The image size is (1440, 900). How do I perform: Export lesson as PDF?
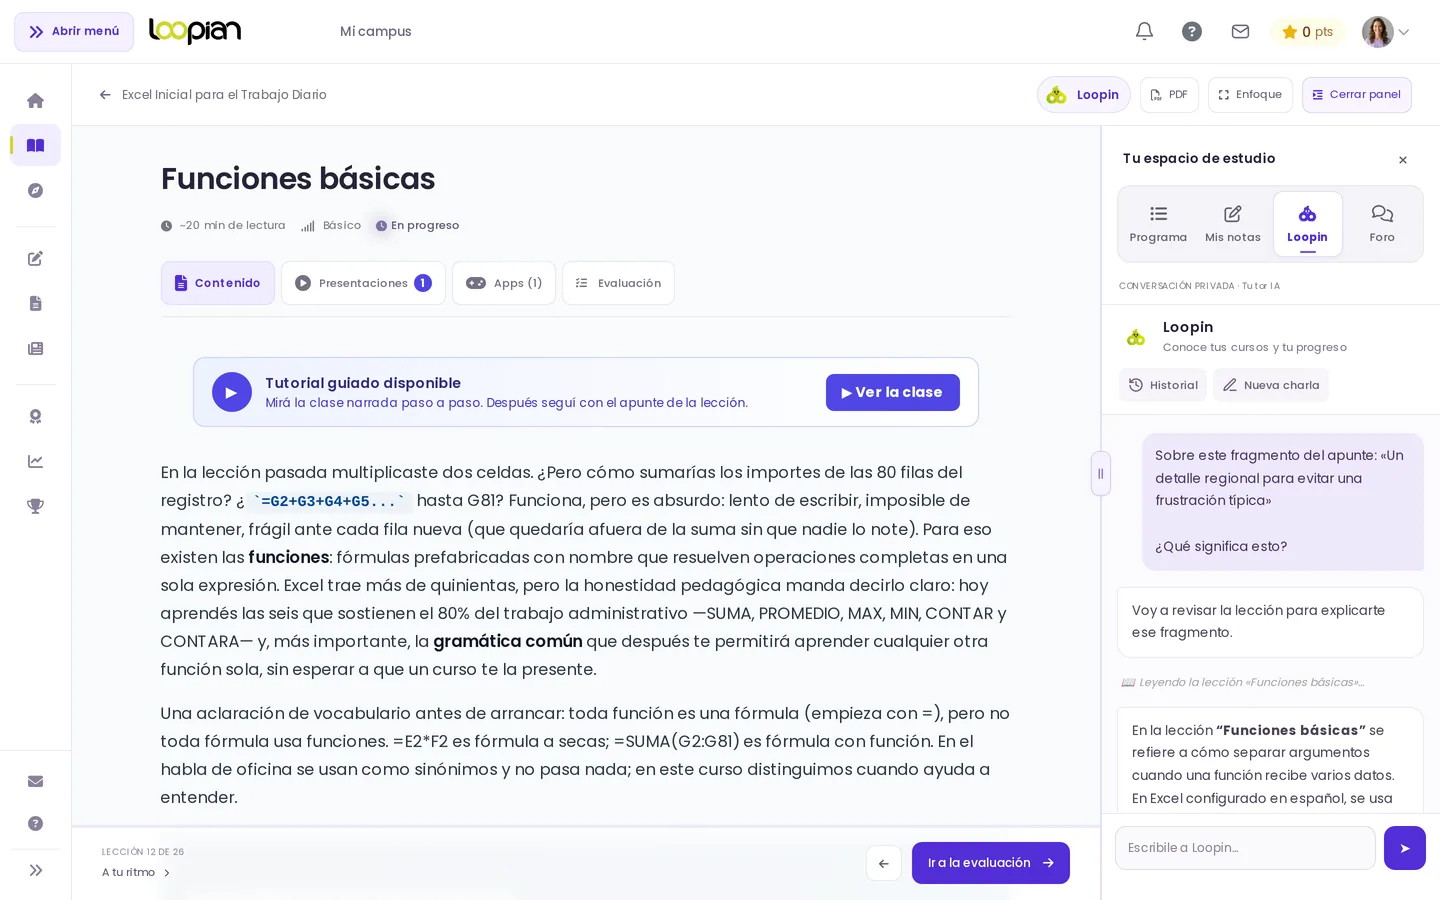coord(1169,95)
